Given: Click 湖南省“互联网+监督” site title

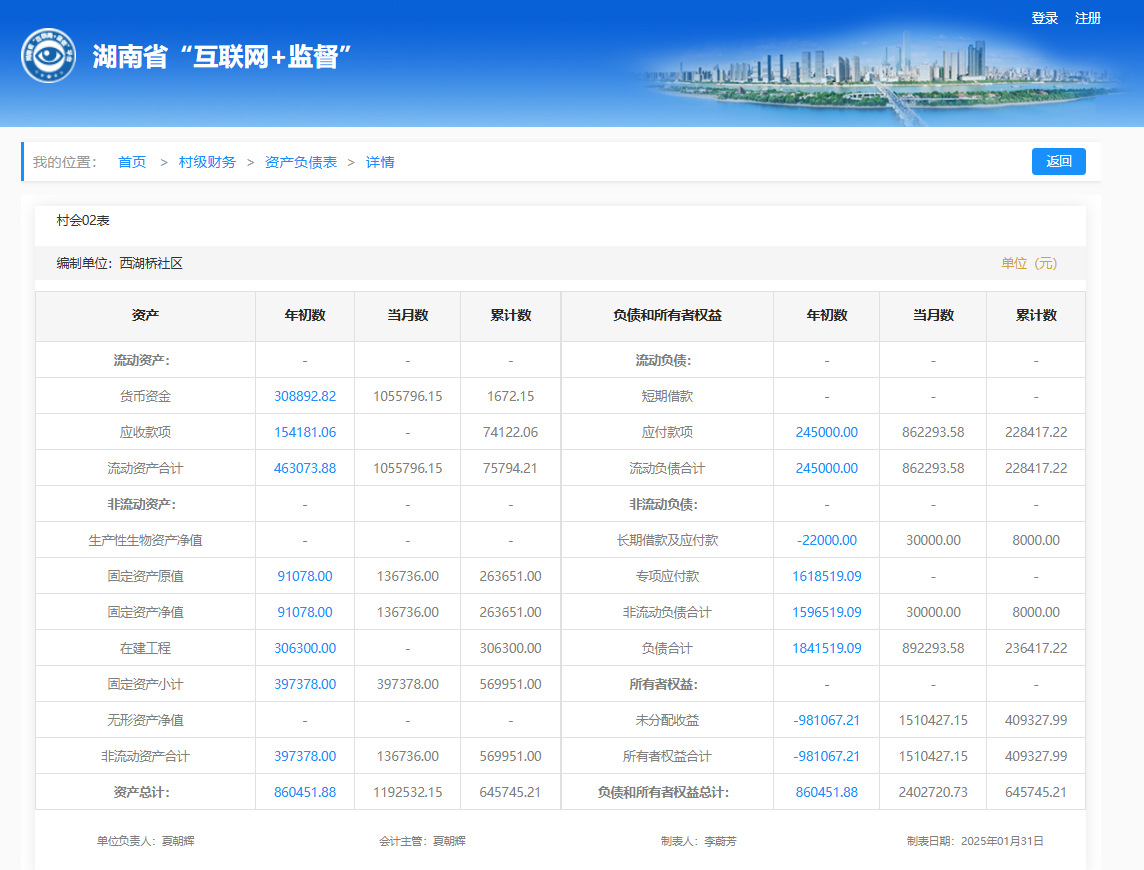Looking at the screenshot, I should pyautogui.click(x=222, y=56).
